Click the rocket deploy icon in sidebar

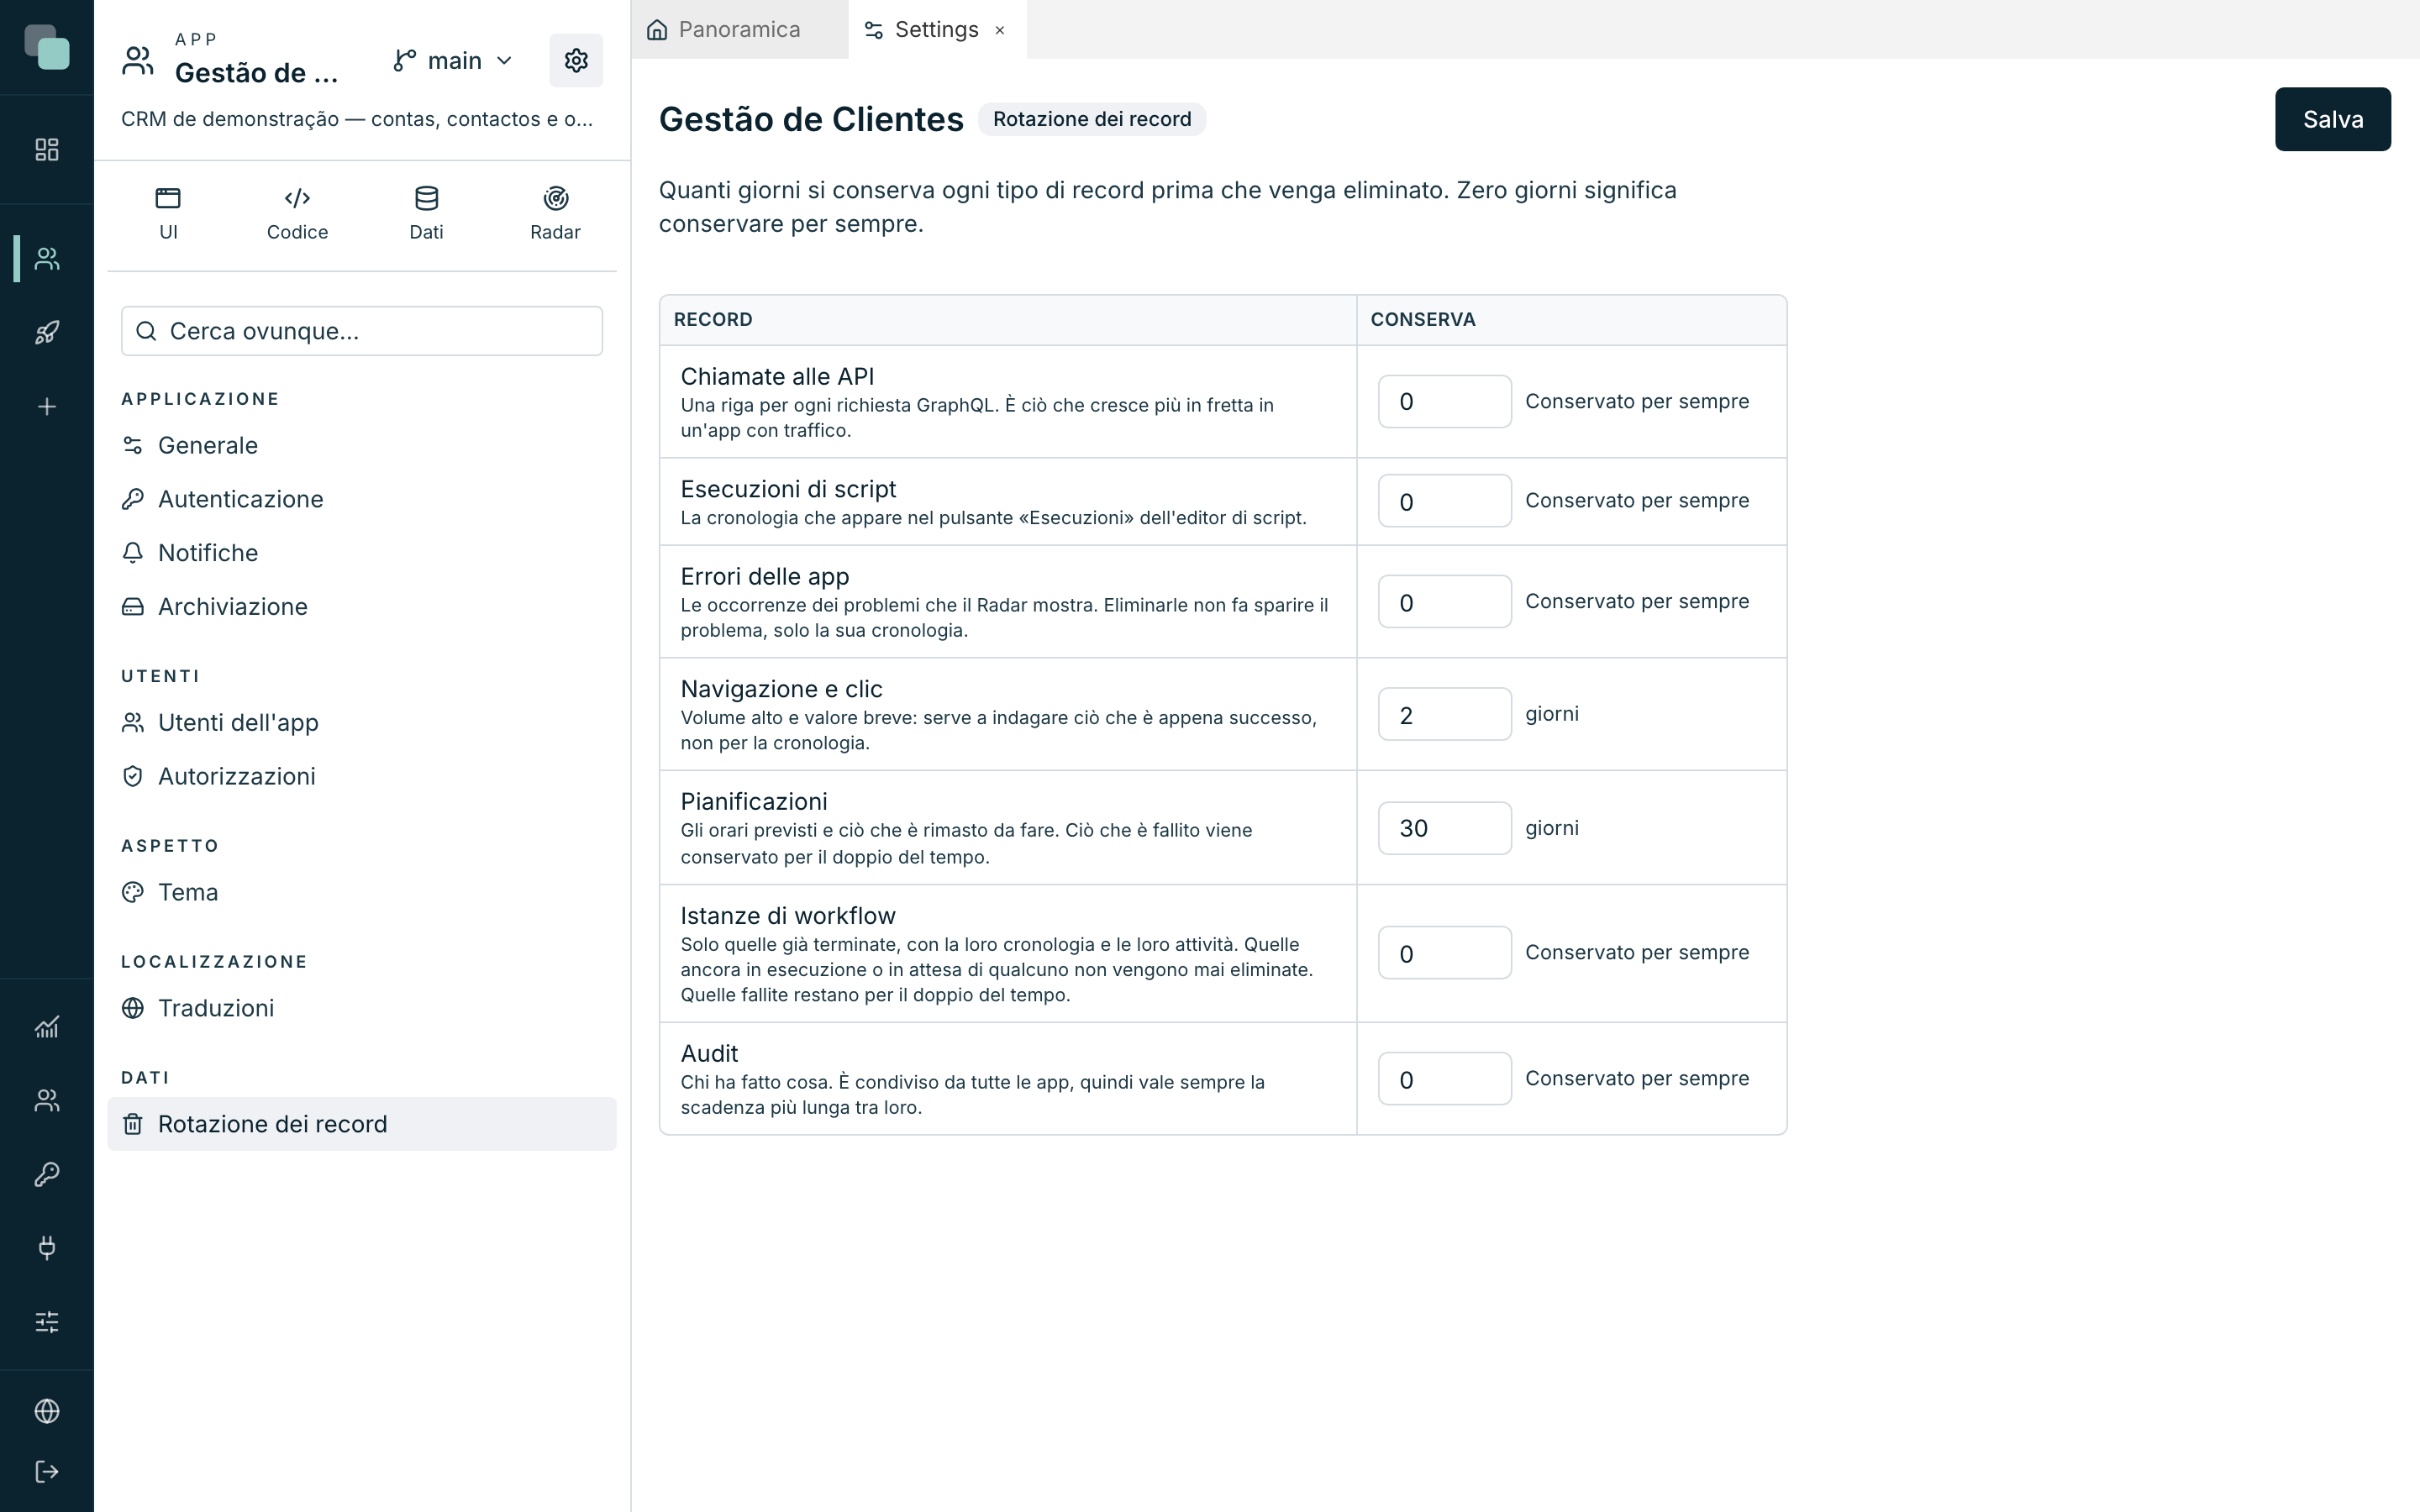(47, 332)
